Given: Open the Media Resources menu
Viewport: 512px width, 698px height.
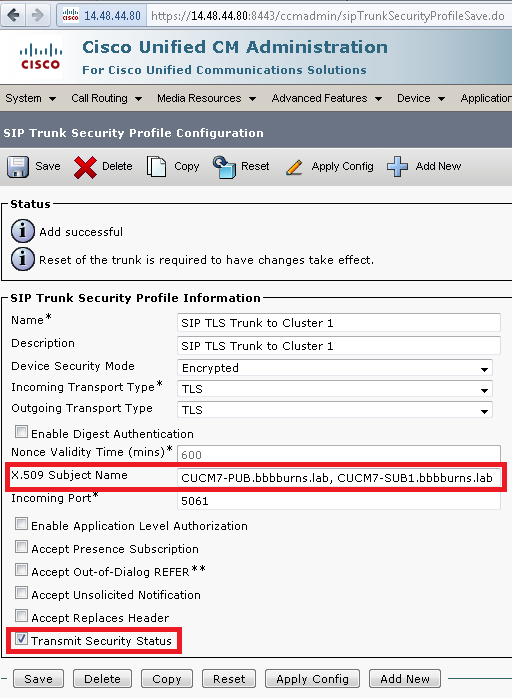Looking at the screenshot, I should click(206, 98).
